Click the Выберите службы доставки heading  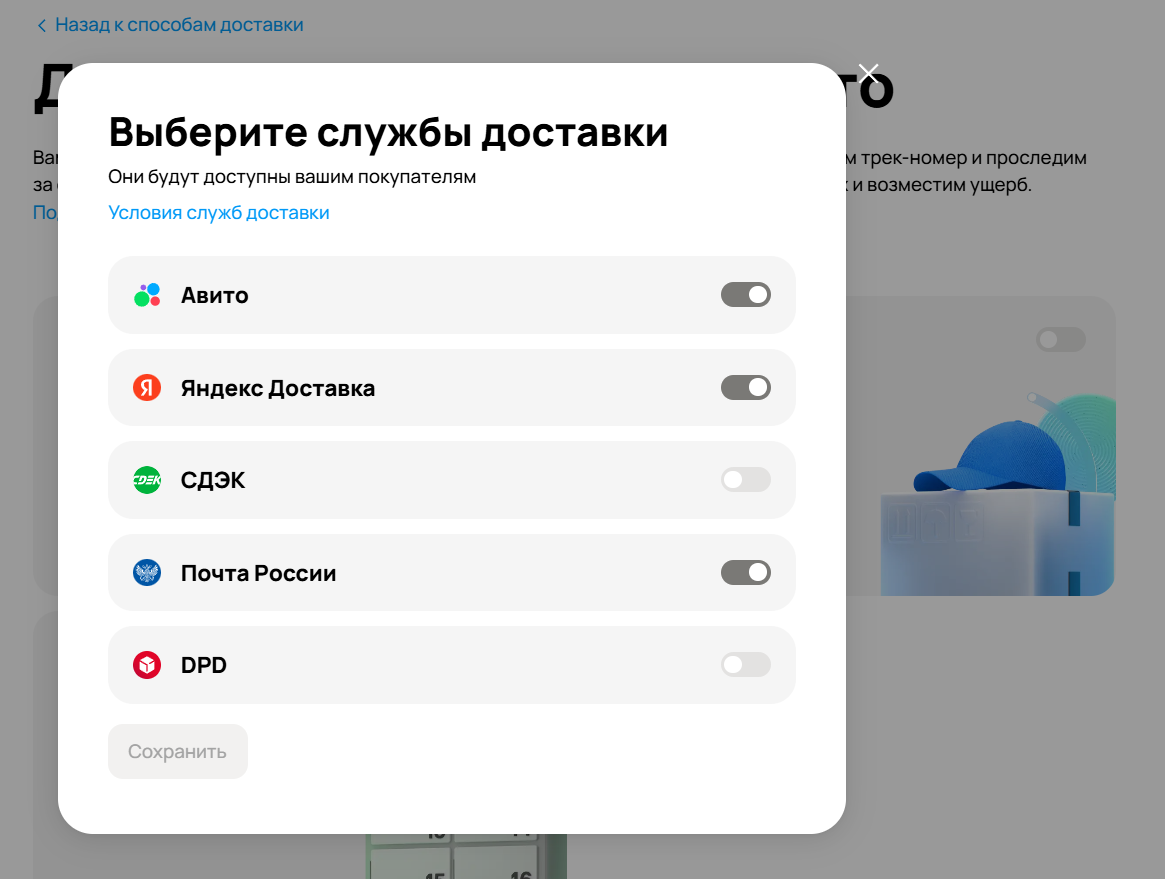(x=388, y=133)
